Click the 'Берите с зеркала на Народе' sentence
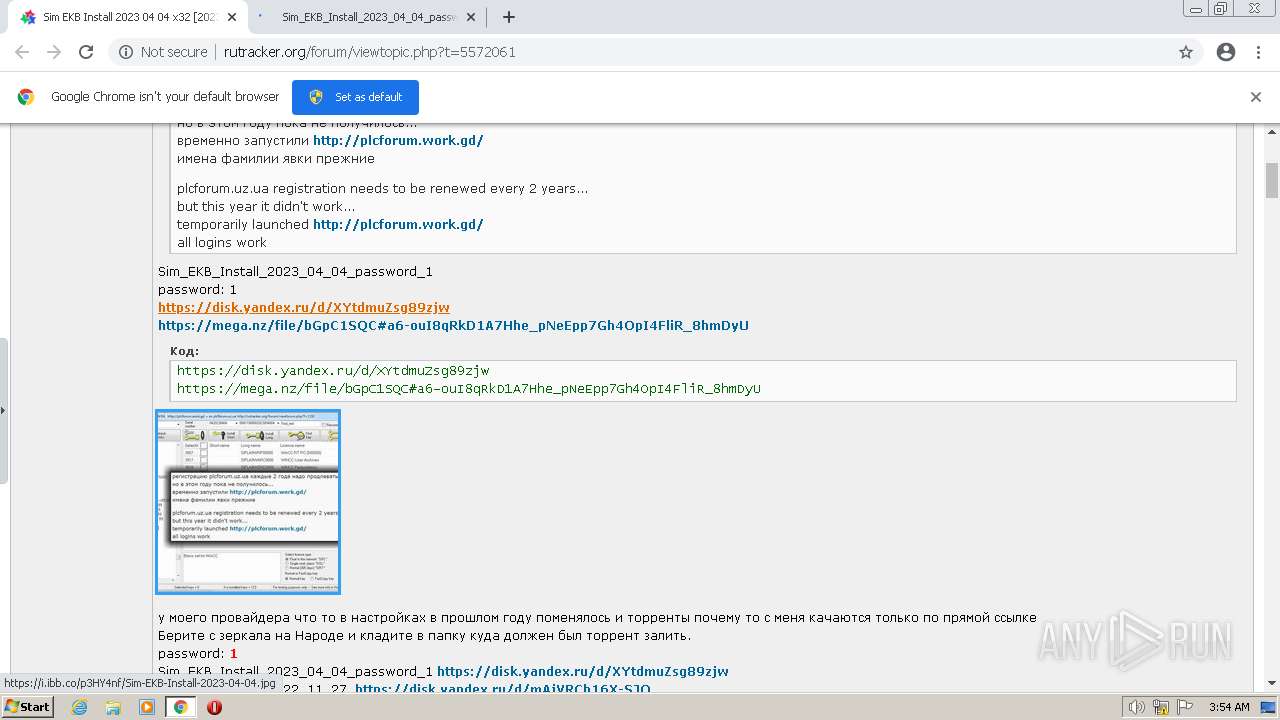This screenshot has width=1280, height=720. [x=424, y=636]
